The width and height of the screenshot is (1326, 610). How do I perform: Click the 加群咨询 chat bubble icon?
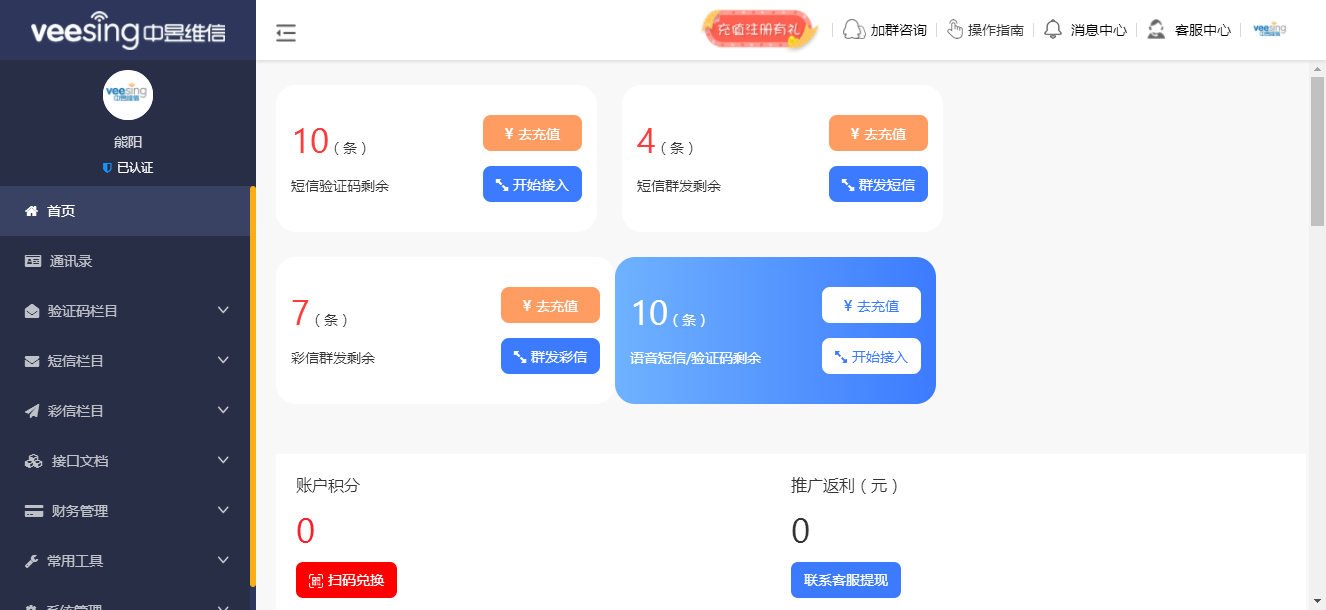pos(851,29)
